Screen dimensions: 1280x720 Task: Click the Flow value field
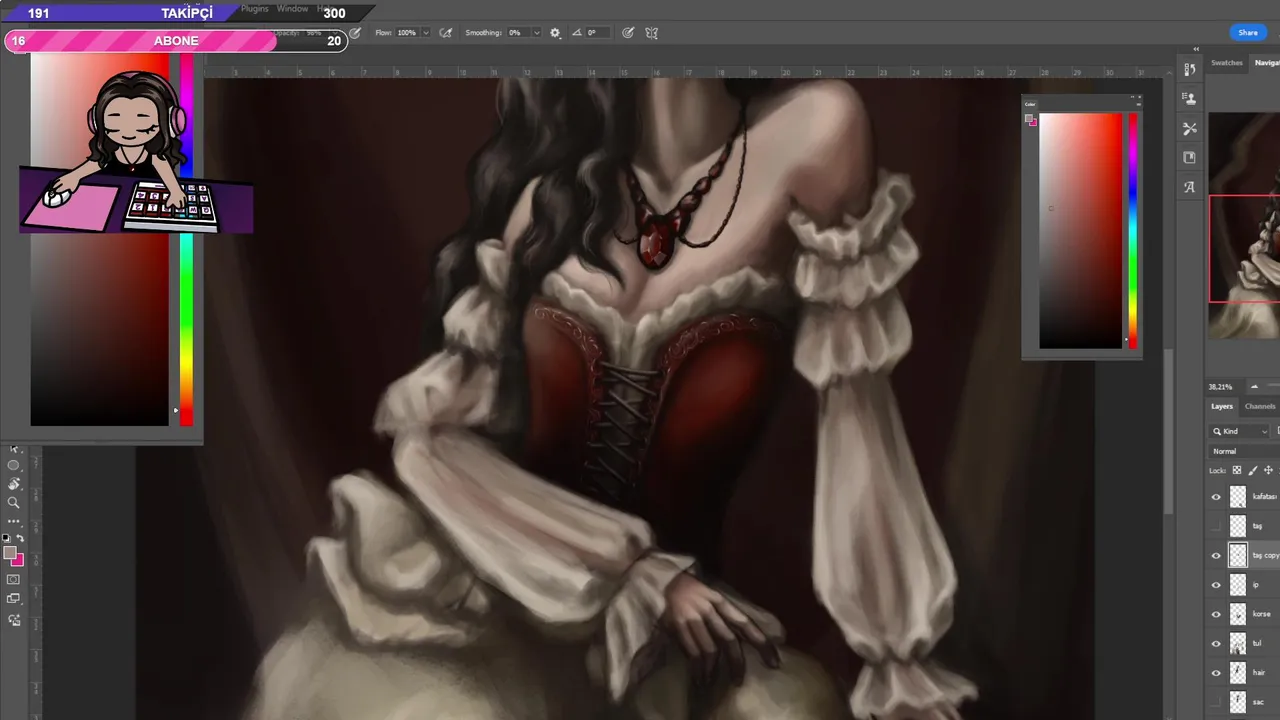pyautogui.click(x=407, y=33)
